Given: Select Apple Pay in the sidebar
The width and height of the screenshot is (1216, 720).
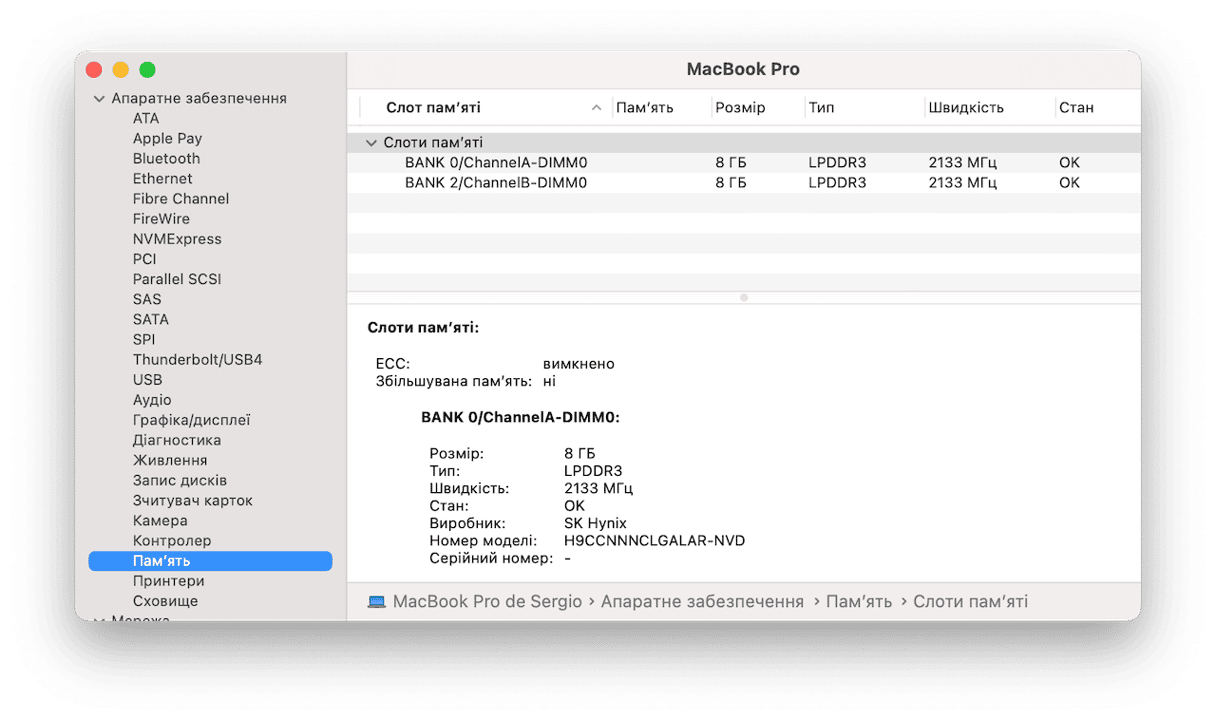Looking at the screenshot, I should [x=167, y=138].
